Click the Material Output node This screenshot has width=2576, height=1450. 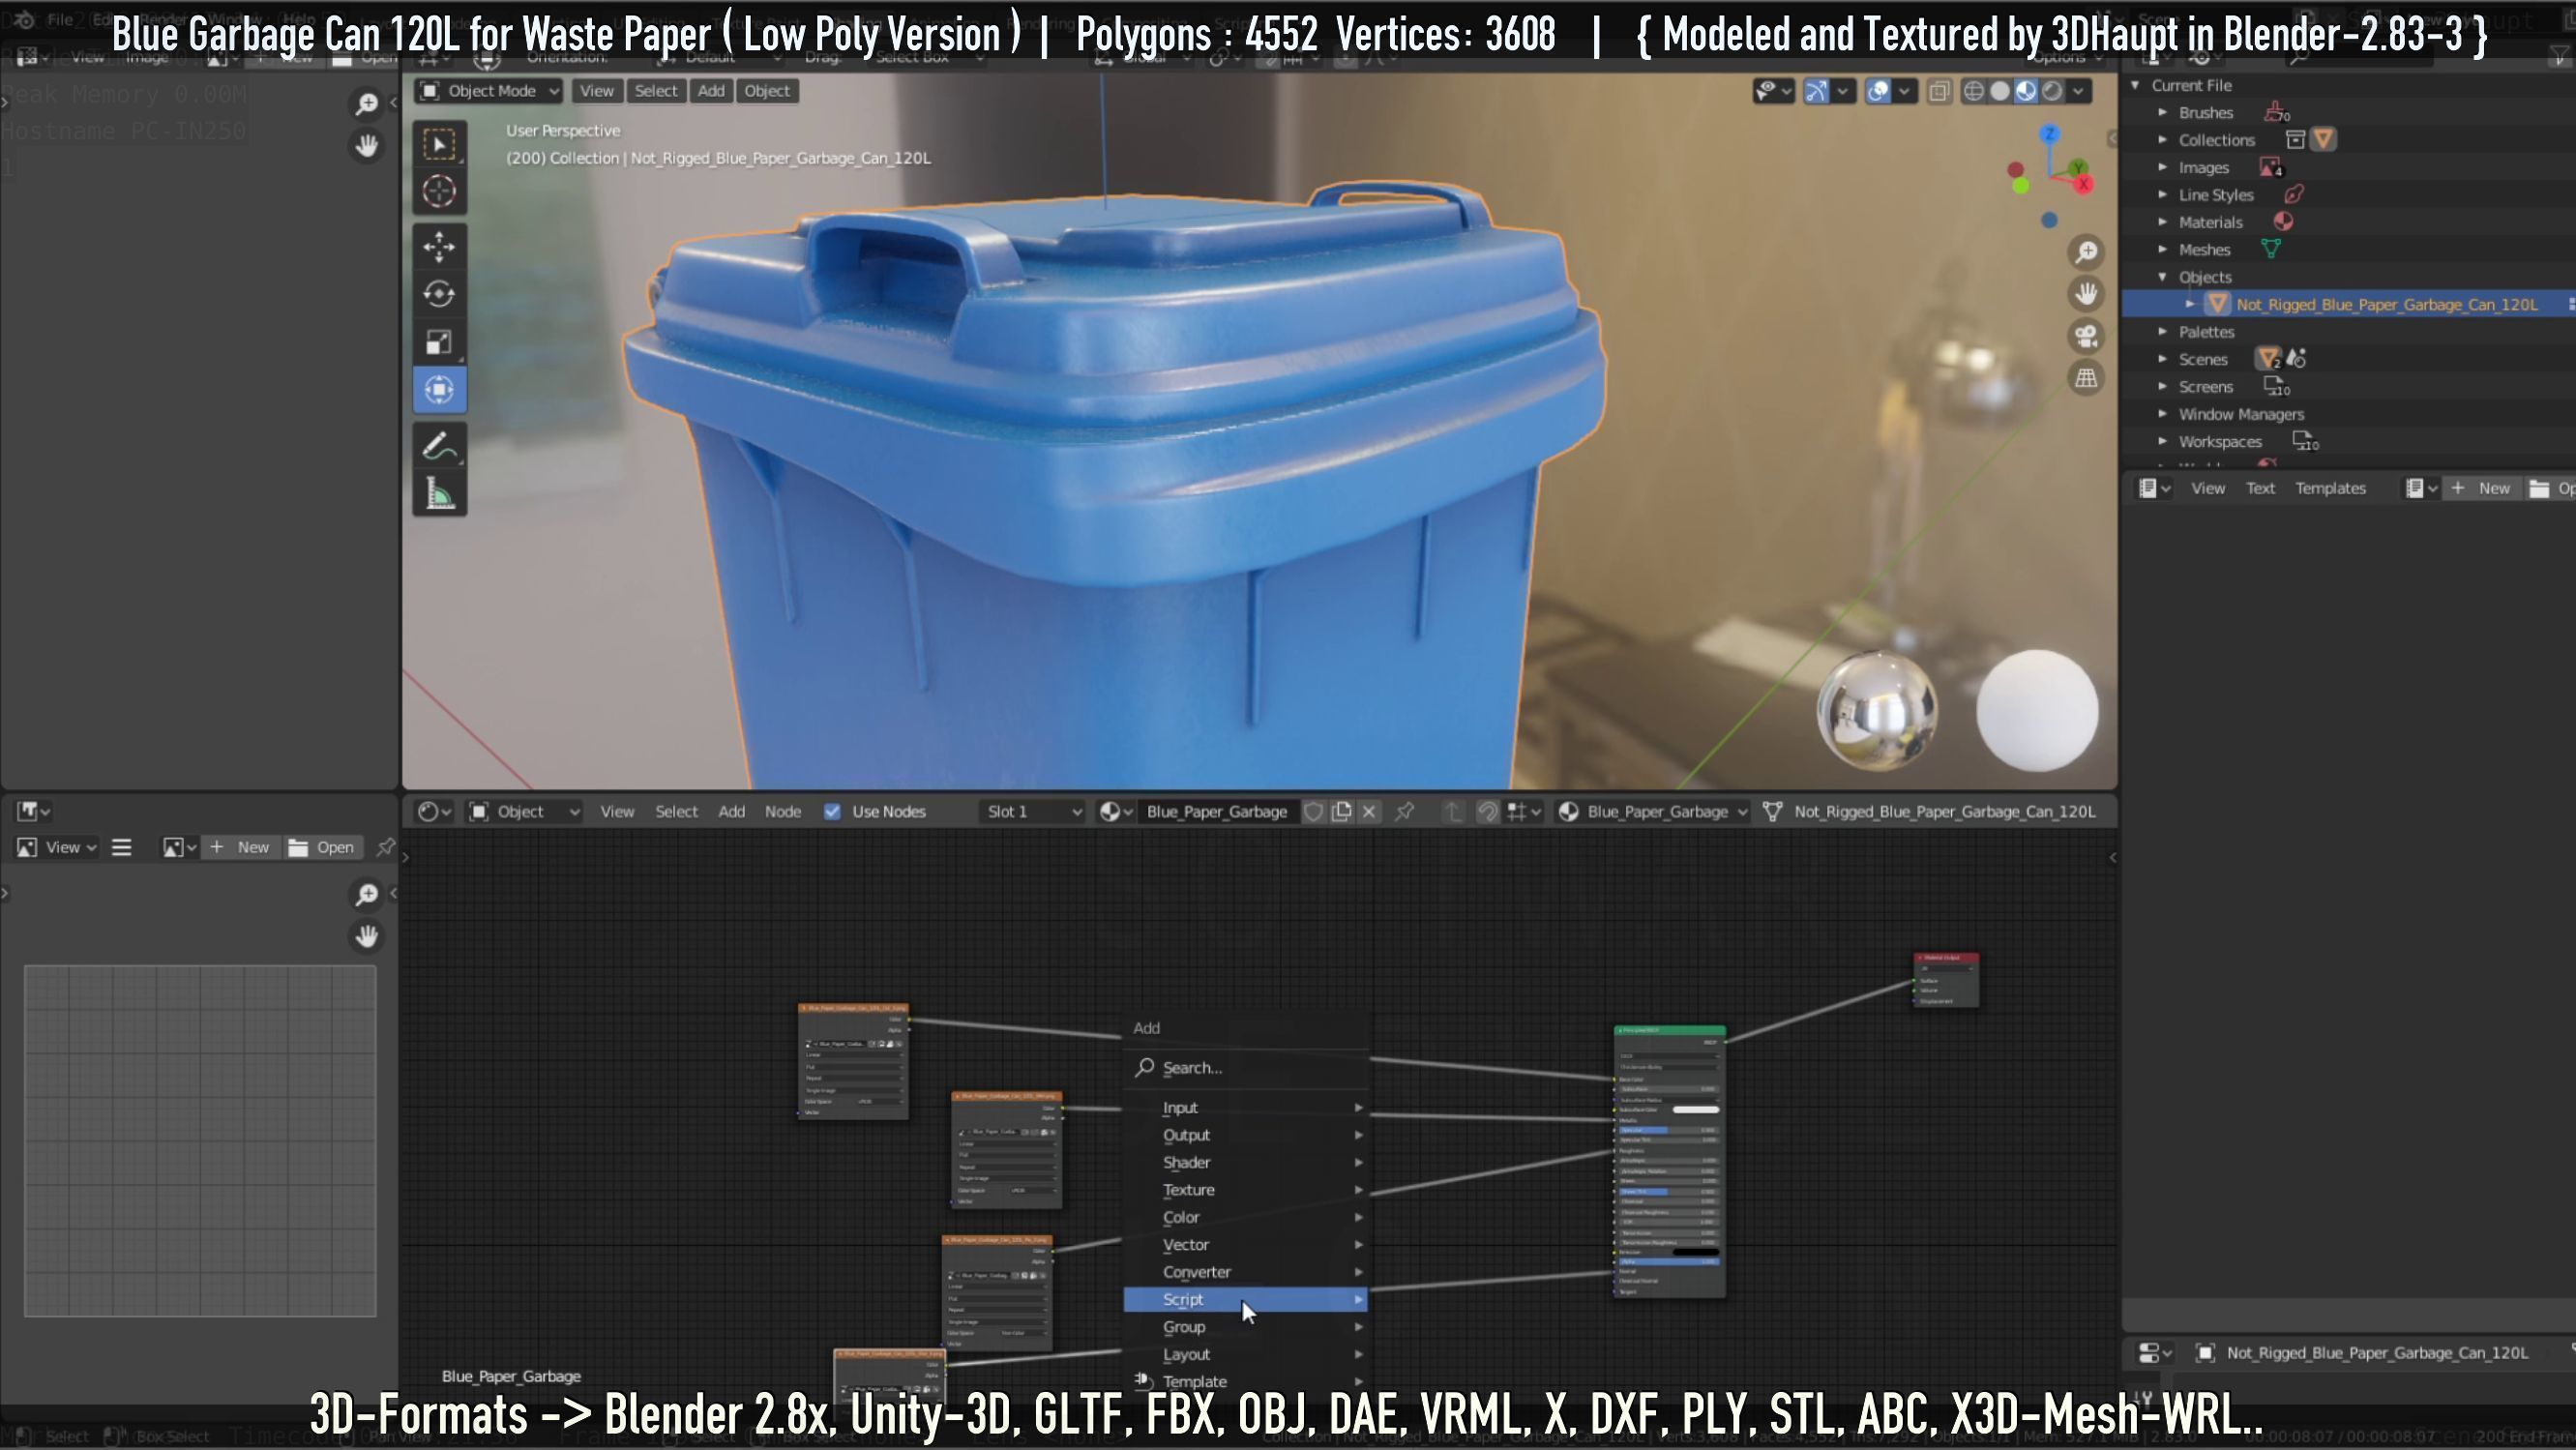tap(1946, 980)
